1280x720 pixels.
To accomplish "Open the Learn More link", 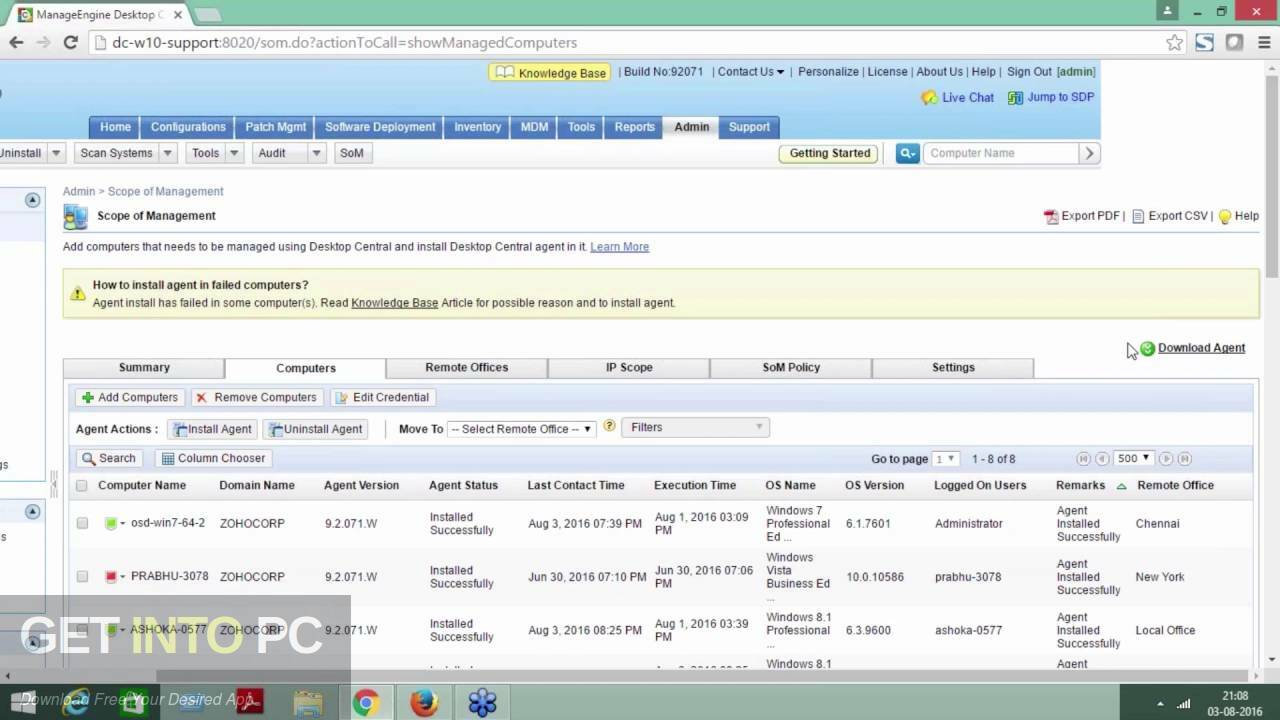I will coord(619,247).
